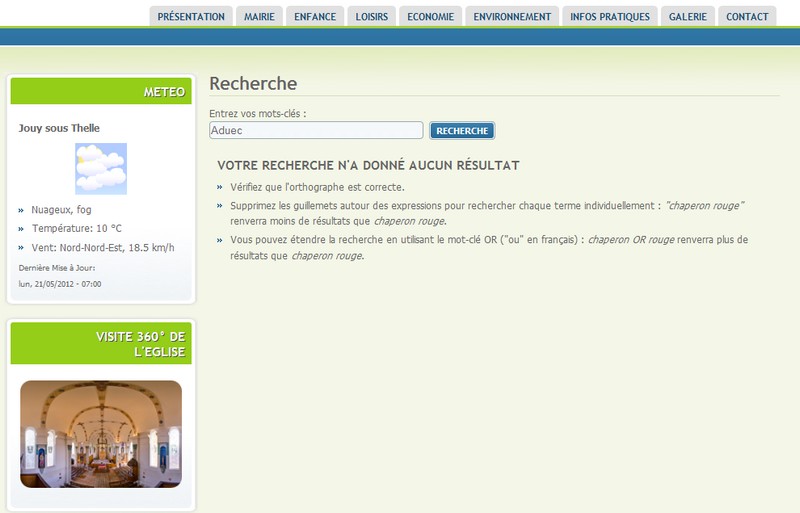Focus the keywords search field containing Aduec
This screenshot has height=513, width=800.
click(316, 130)
